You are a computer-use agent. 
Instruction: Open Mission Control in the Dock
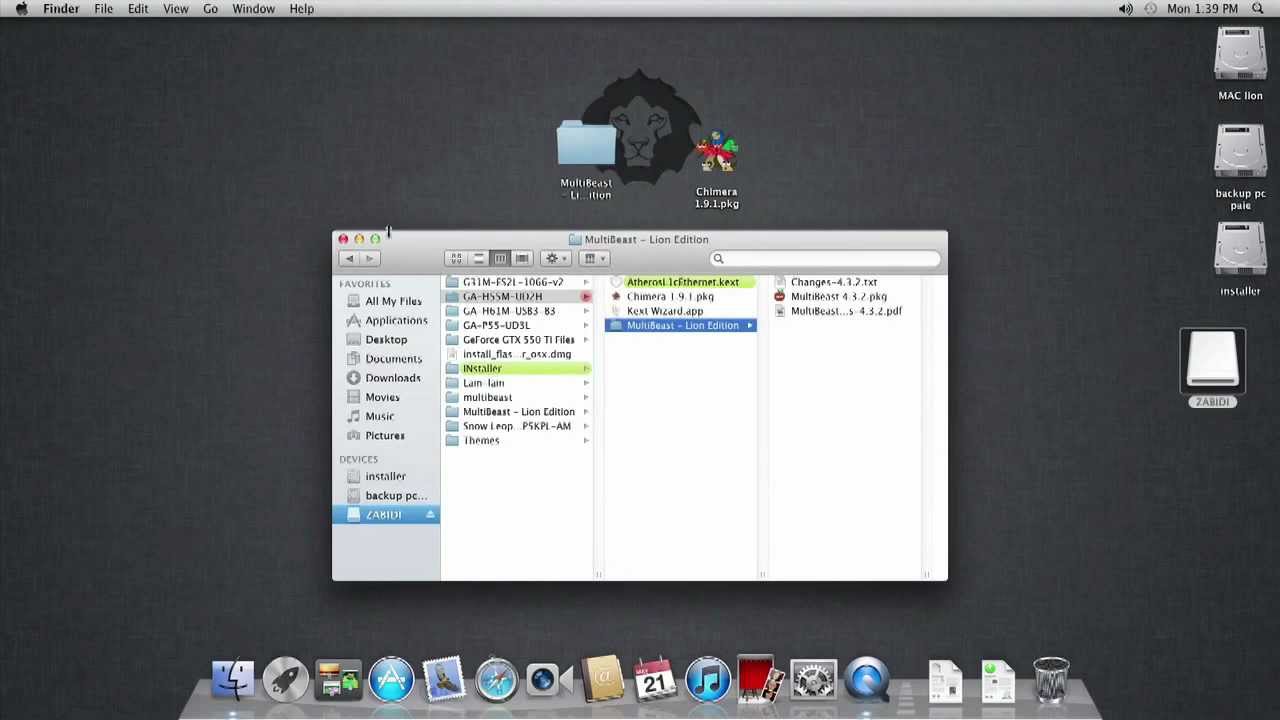339,680
